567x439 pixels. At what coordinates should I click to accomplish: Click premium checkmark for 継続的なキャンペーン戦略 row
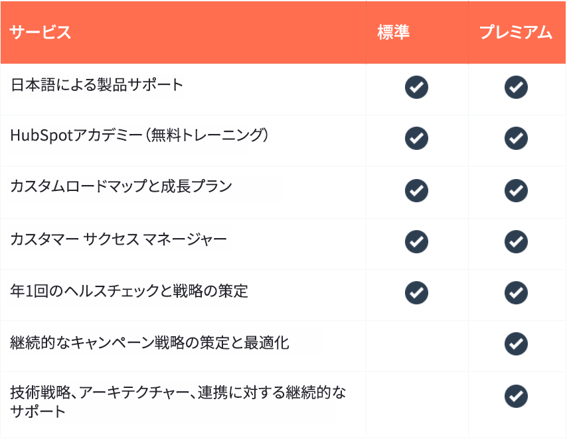516,344
